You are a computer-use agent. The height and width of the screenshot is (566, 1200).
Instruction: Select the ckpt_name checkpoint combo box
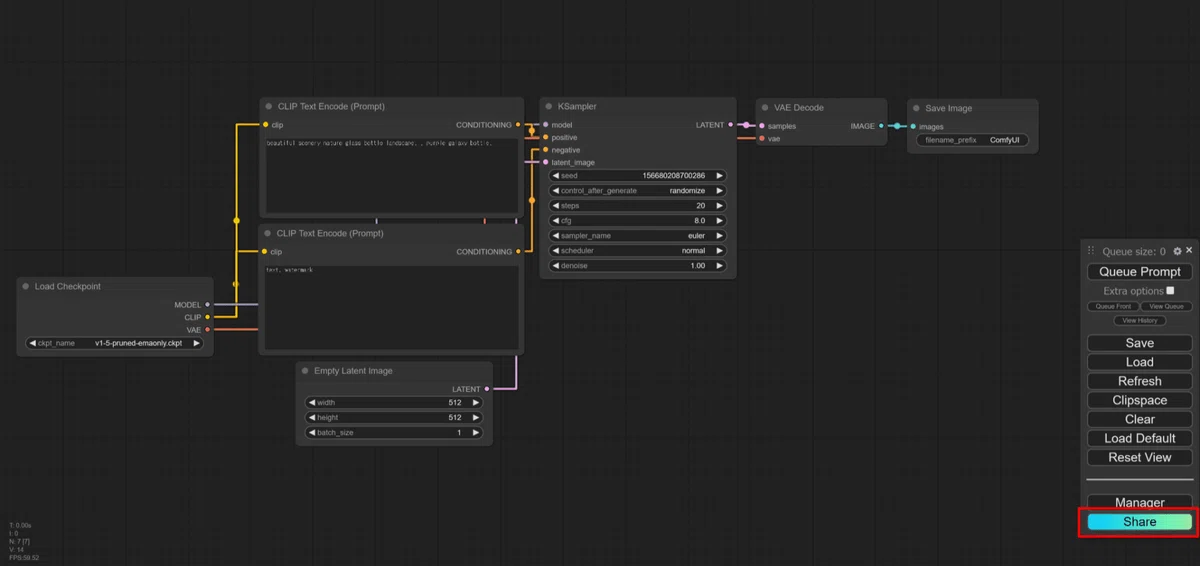pyautogui.click(x=115, y=343)
